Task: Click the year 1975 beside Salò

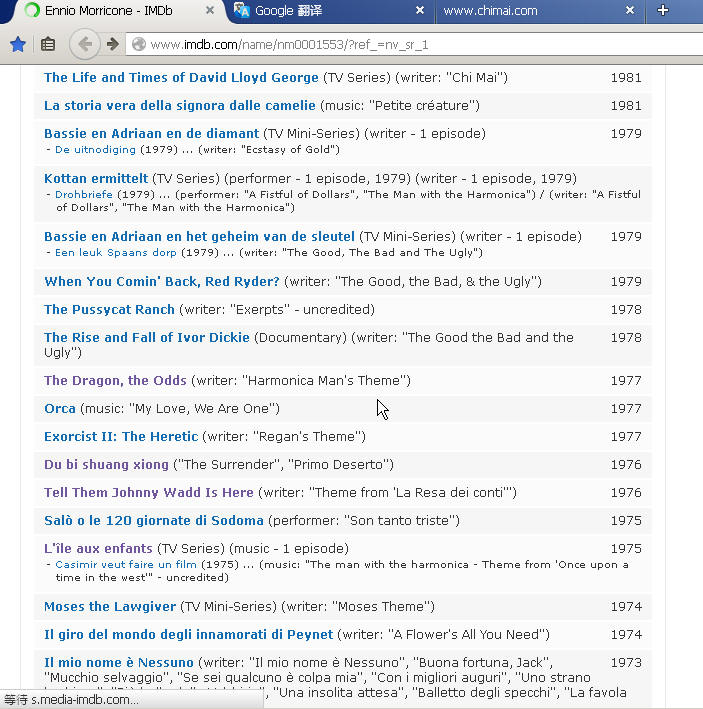Action: pos(626,520)
